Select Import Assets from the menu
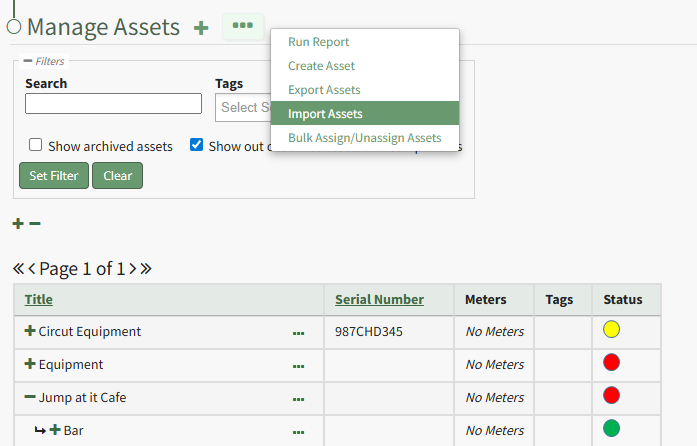697x446 pixels. click(x=325, y=114)
